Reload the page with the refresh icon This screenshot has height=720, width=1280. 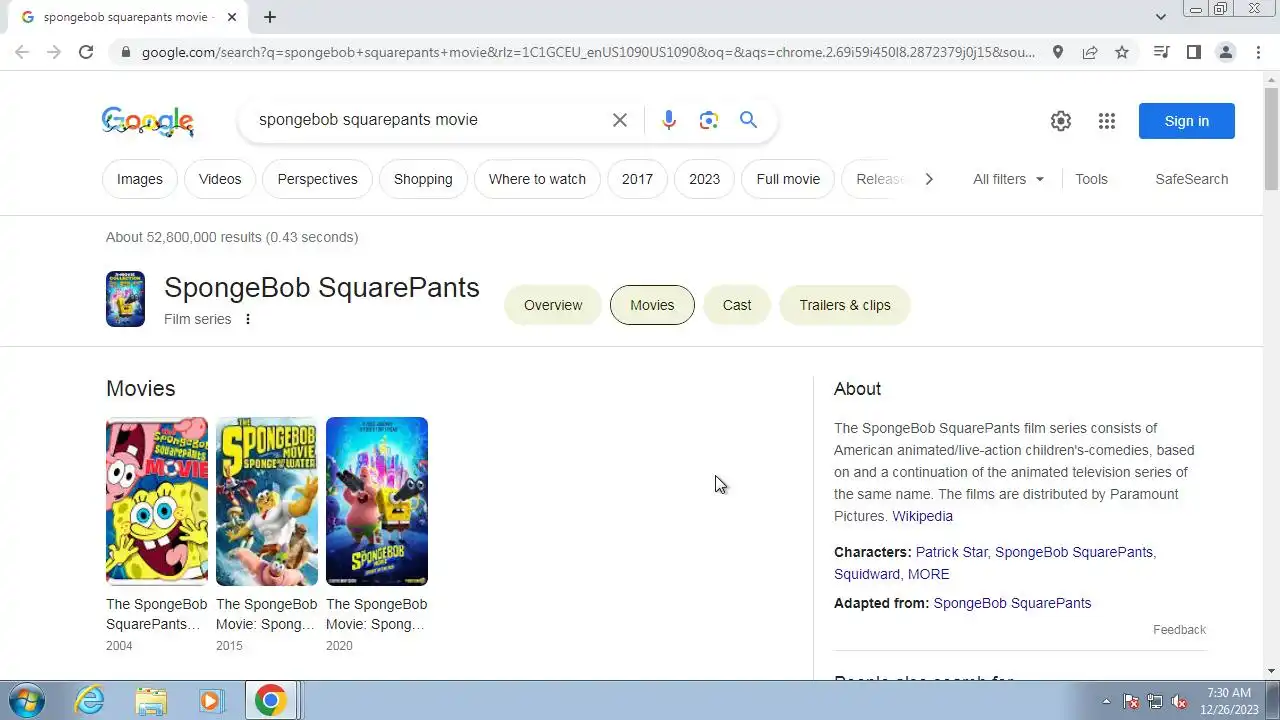[86, 52]
